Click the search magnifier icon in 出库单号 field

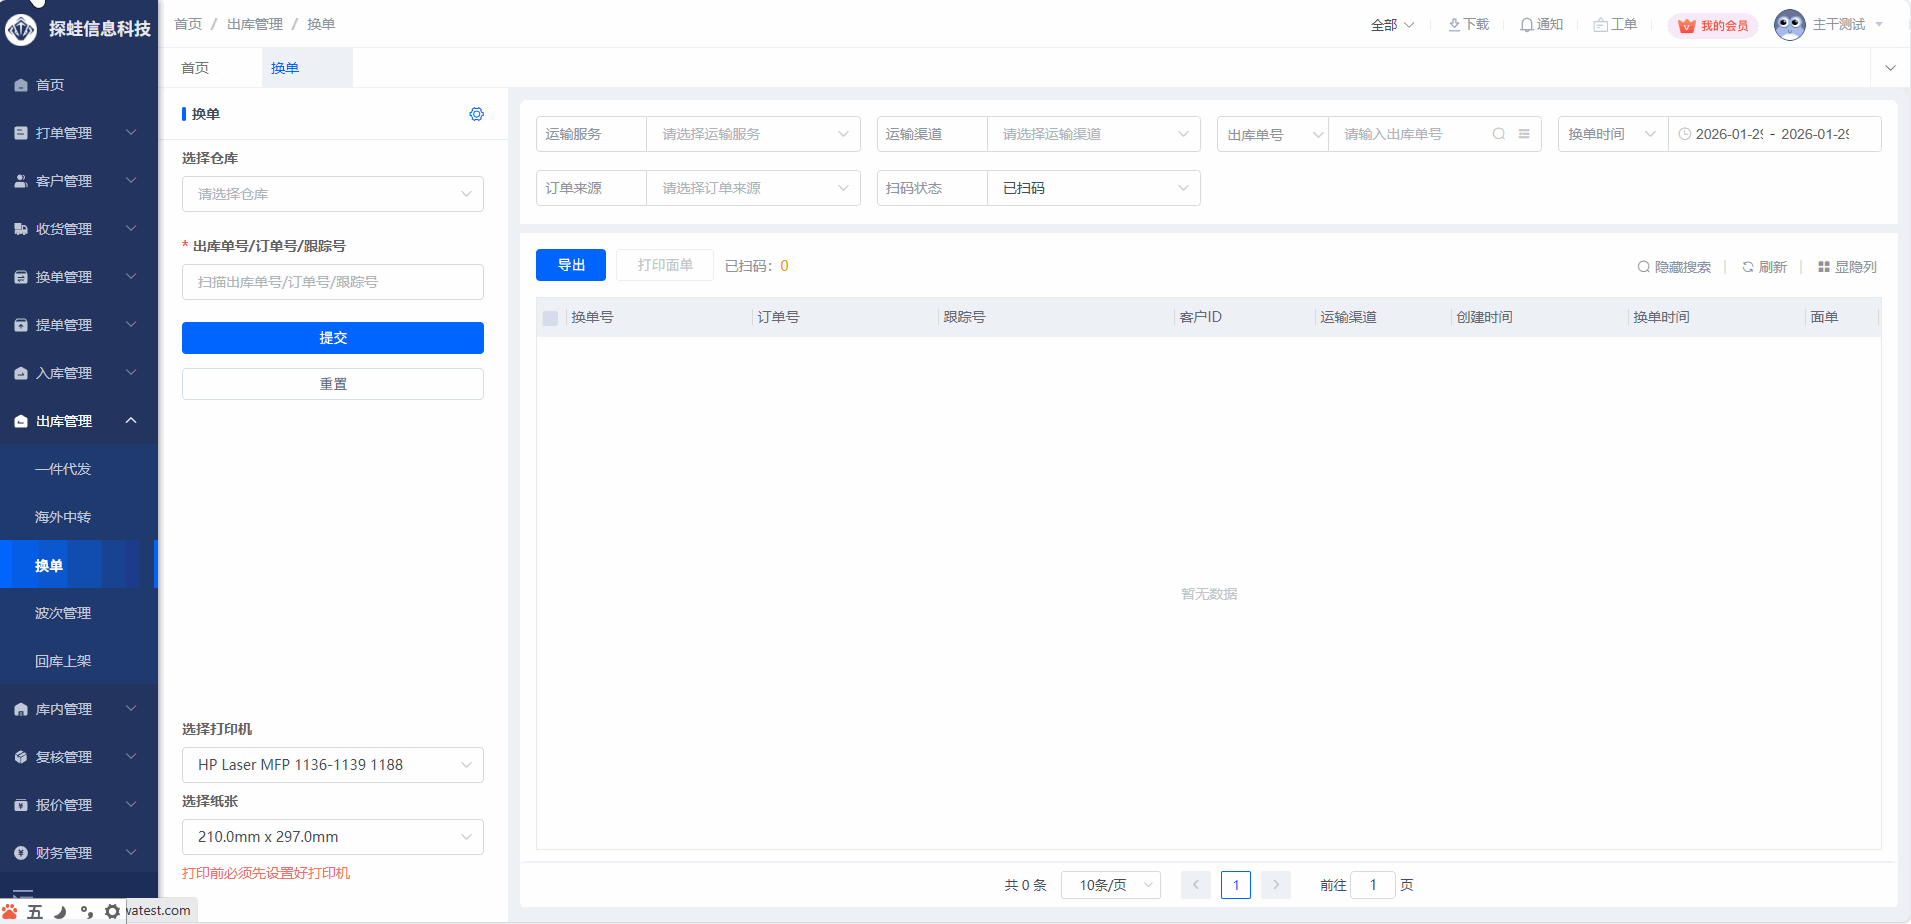point(1498,134)
